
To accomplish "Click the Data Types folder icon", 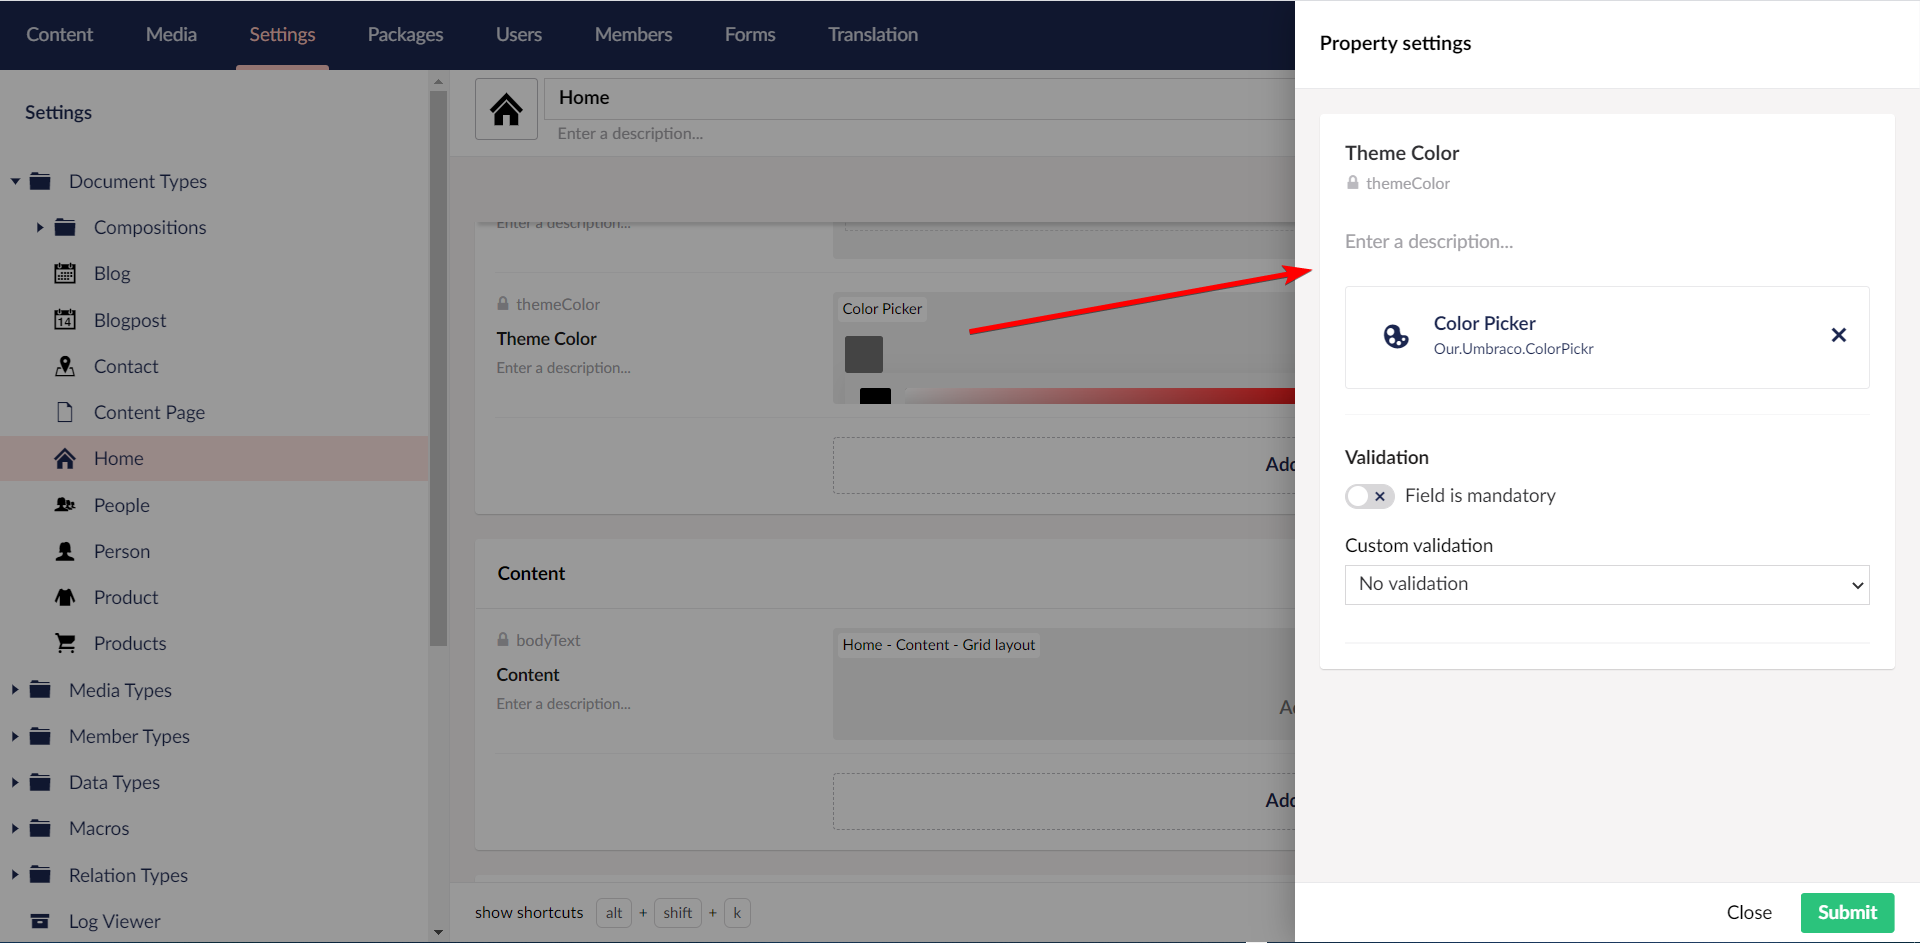I will pos(41,782).
